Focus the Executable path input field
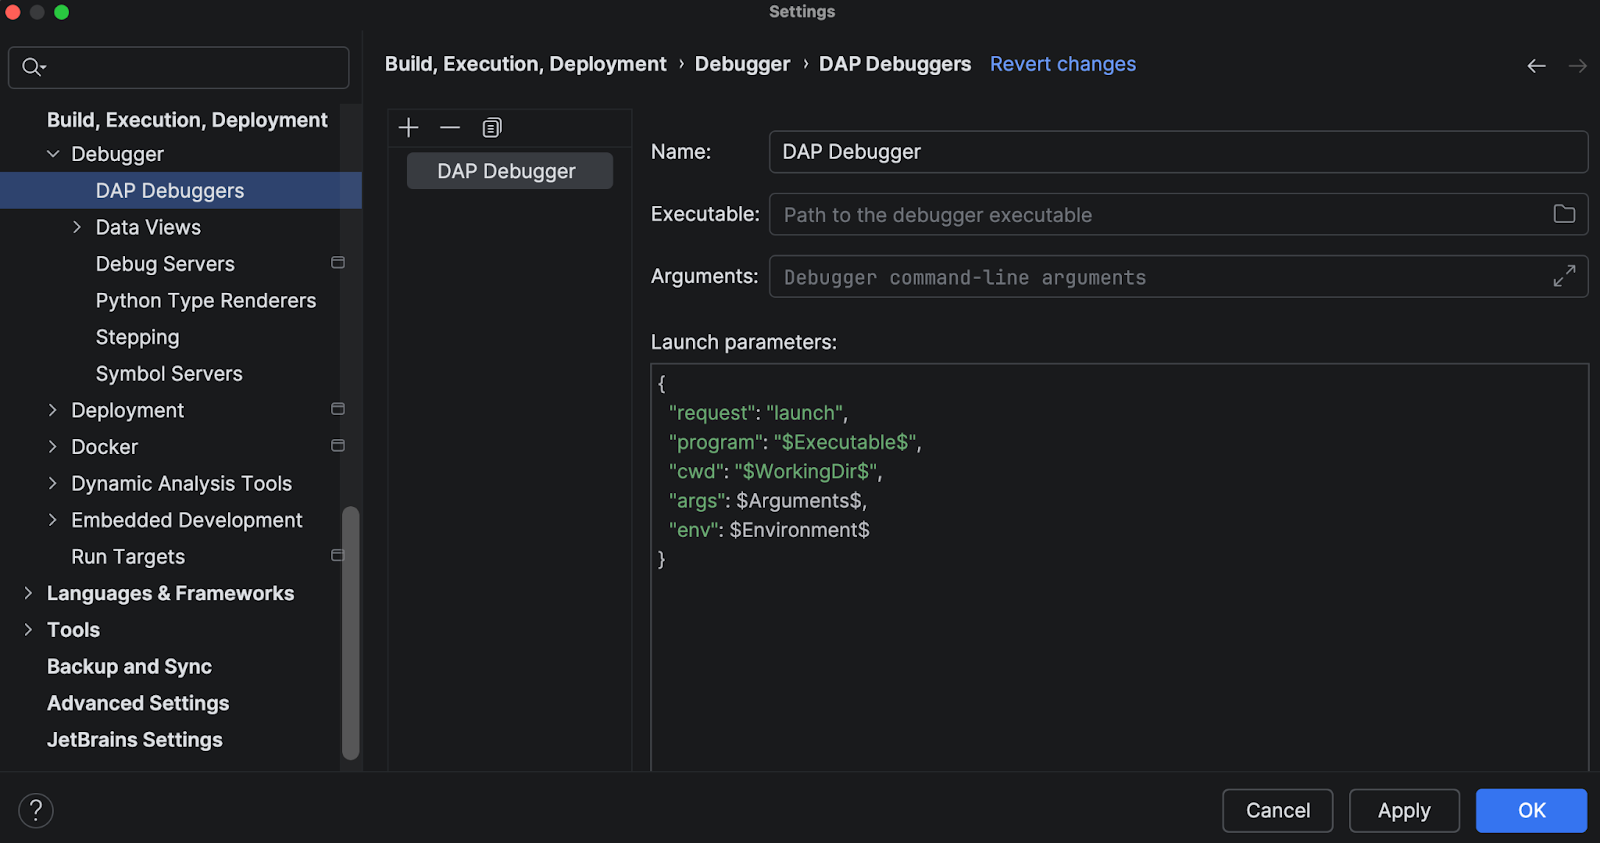This screenshot has height=843, width=1600. click(1160, 215)
